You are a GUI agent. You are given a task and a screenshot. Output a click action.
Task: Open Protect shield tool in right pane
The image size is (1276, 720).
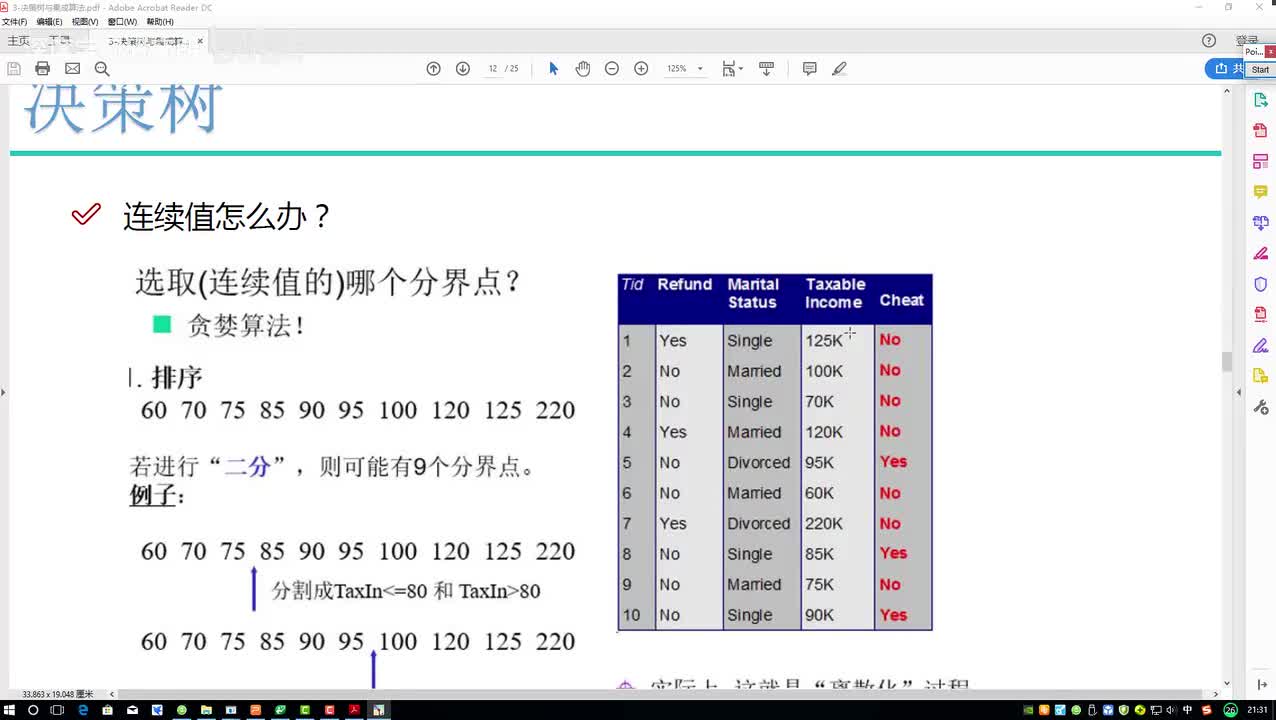tap(1261, 284)
